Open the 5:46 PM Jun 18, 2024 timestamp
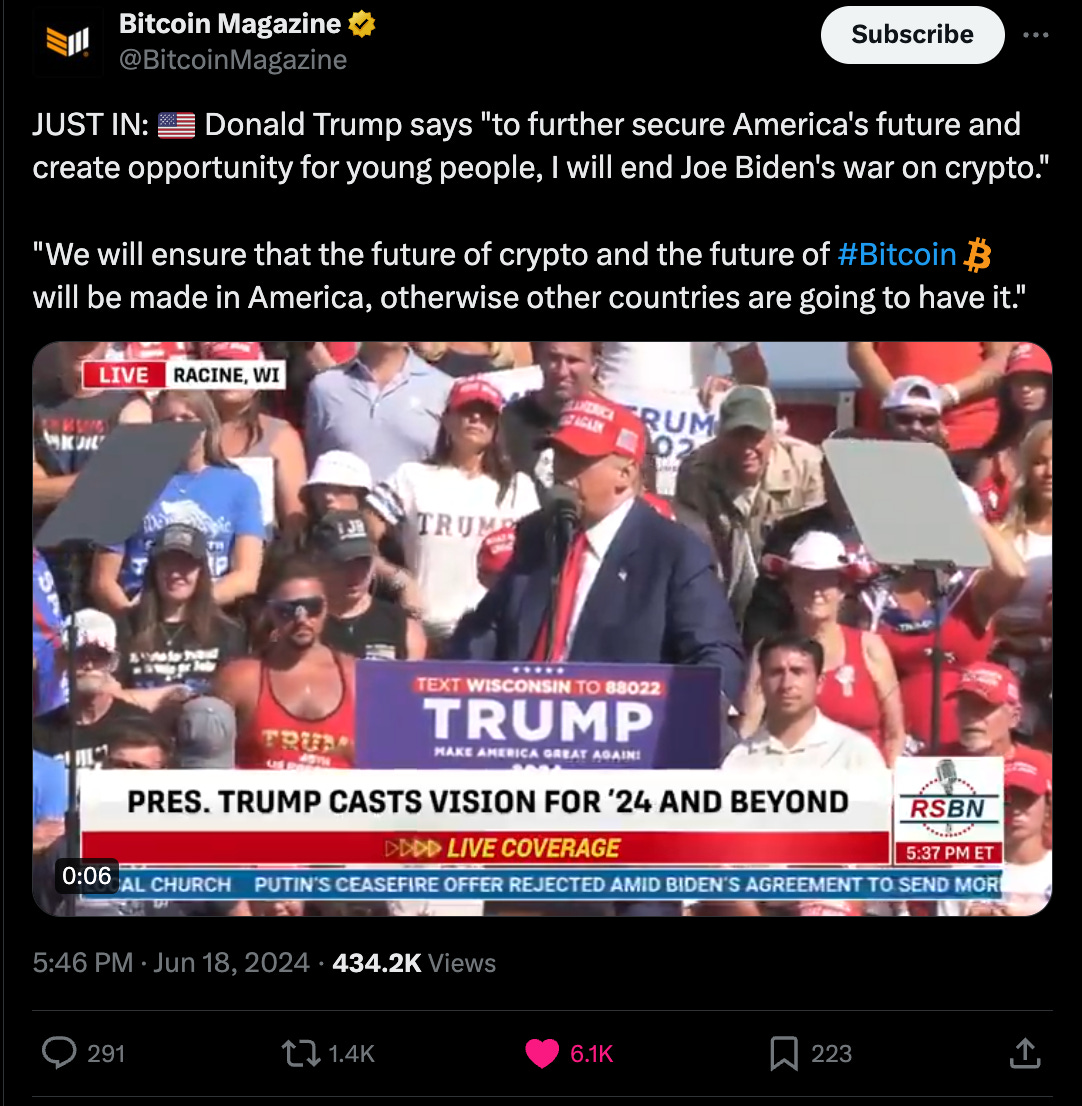The height and width of the screenshot is (1106, 1082). 171,963
